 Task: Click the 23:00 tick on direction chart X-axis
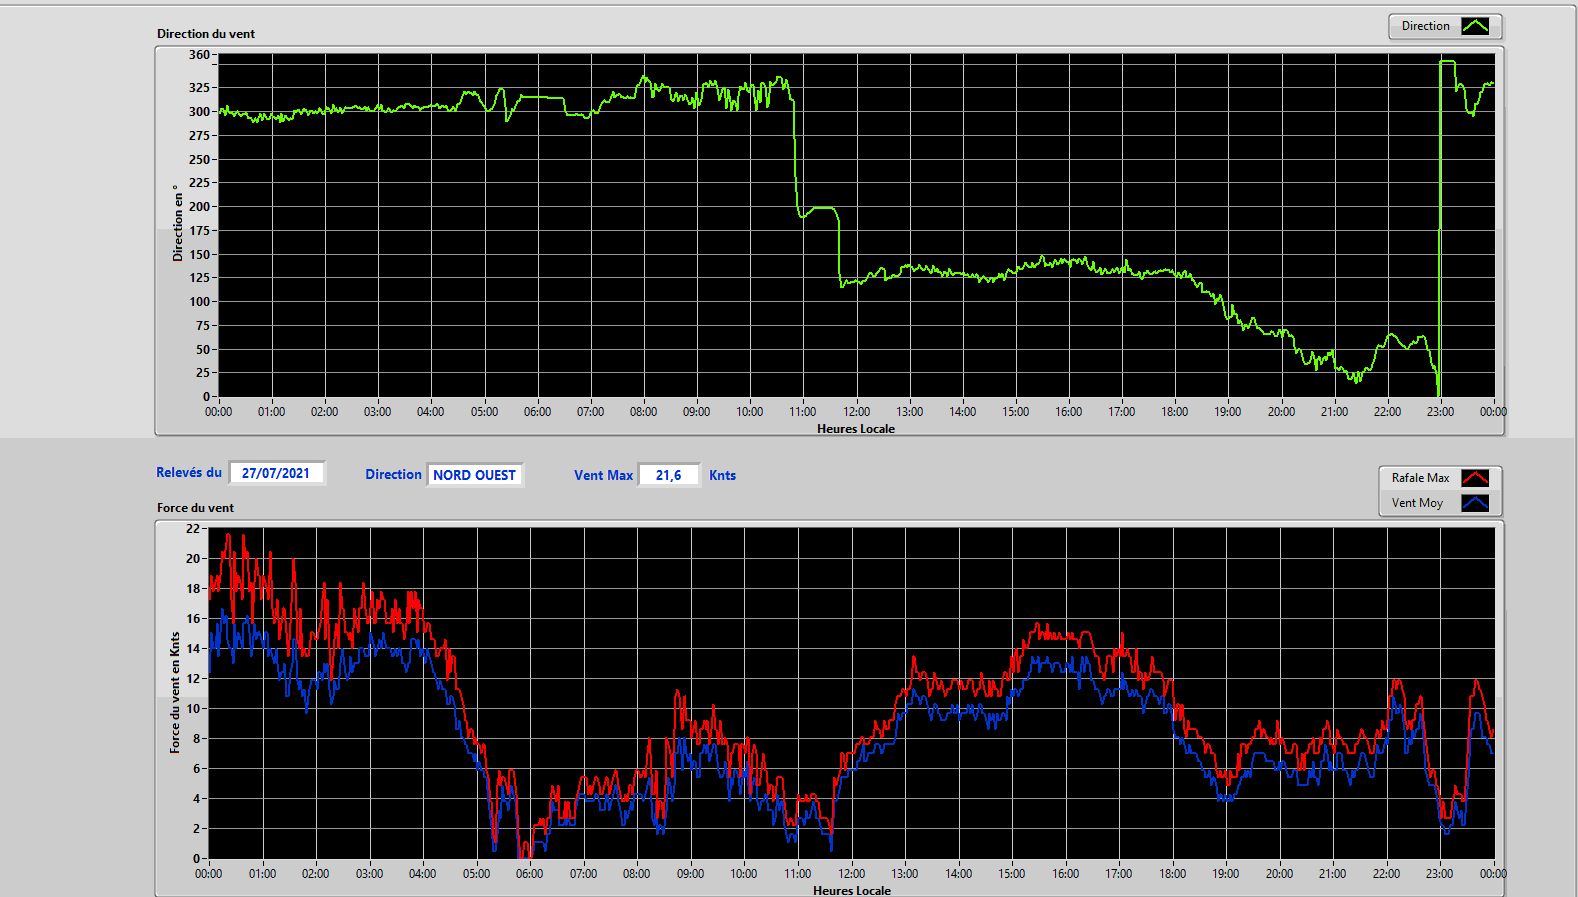(1440, 412)
